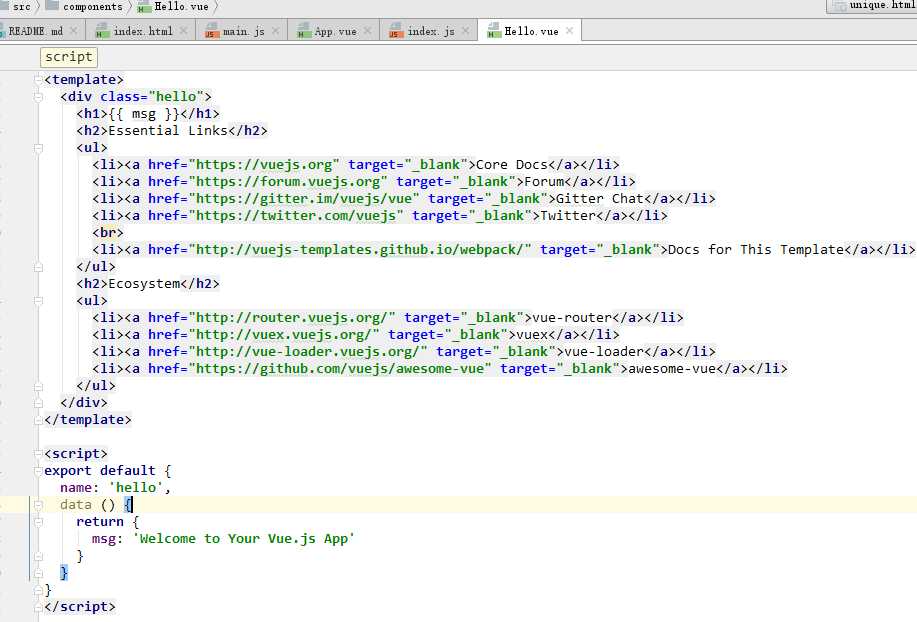Click the App.vue tab file icon

[304, 30]
